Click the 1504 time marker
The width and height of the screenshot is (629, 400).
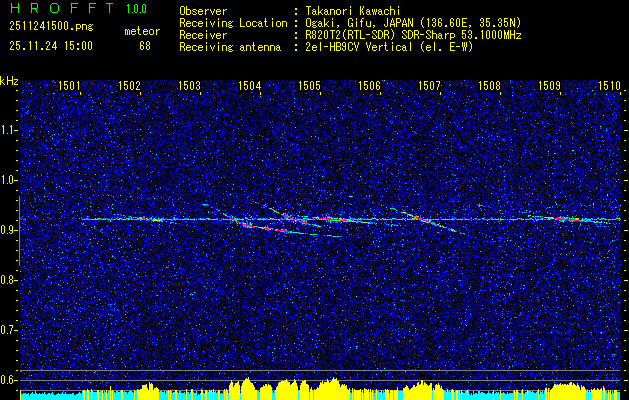[x=250, y=85]
